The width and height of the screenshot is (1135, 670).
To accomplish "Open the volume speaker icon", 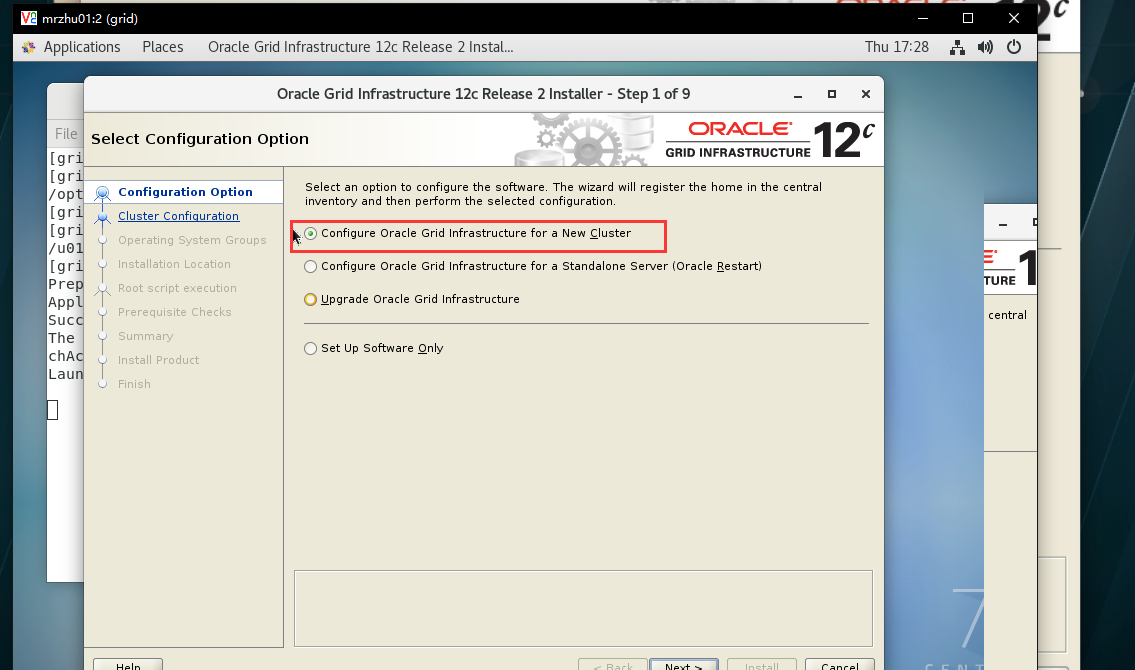I will coord(985,47).
